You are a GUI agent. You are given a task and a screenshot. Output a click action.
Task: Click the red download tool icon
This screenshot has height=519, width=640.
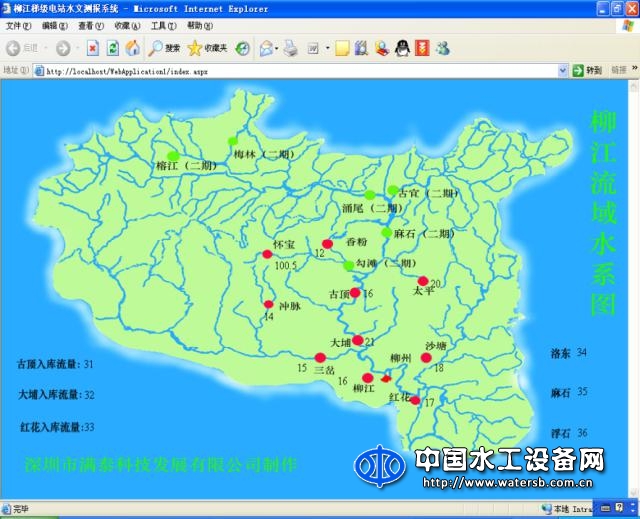(x=422, y=48)
